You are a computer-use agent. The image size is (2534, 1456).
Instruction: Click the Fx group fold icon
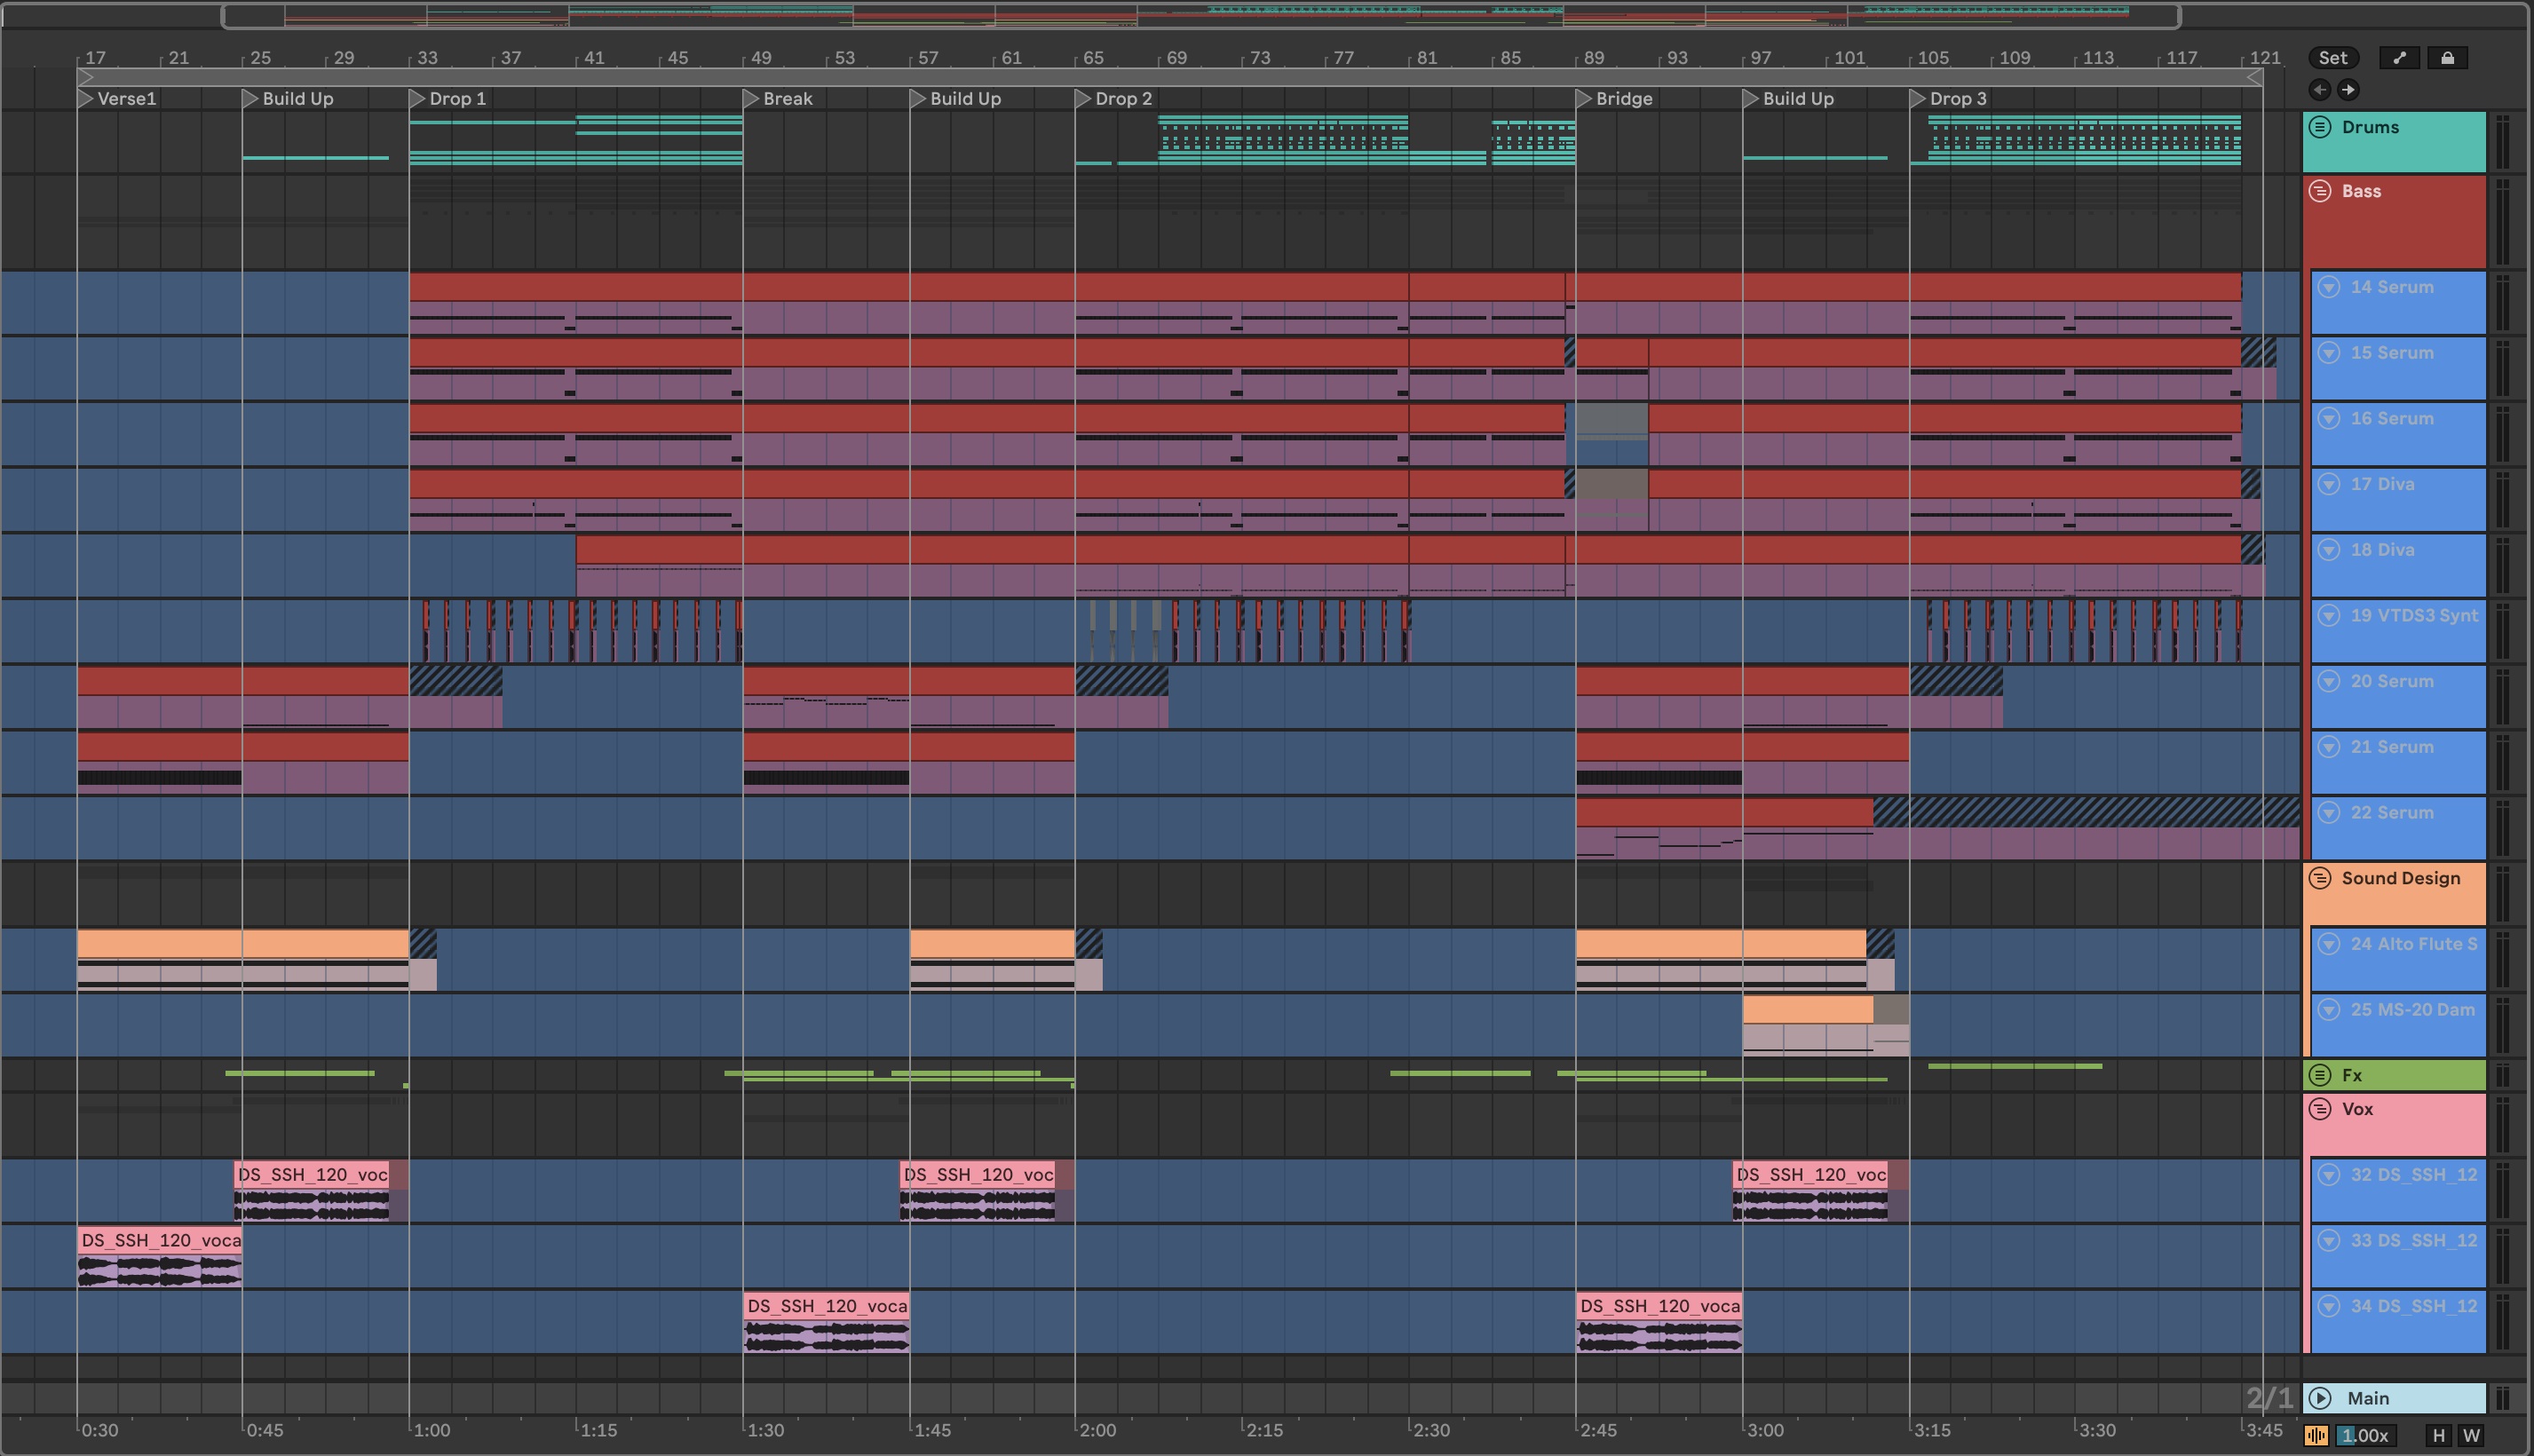click(2320, 1075)
